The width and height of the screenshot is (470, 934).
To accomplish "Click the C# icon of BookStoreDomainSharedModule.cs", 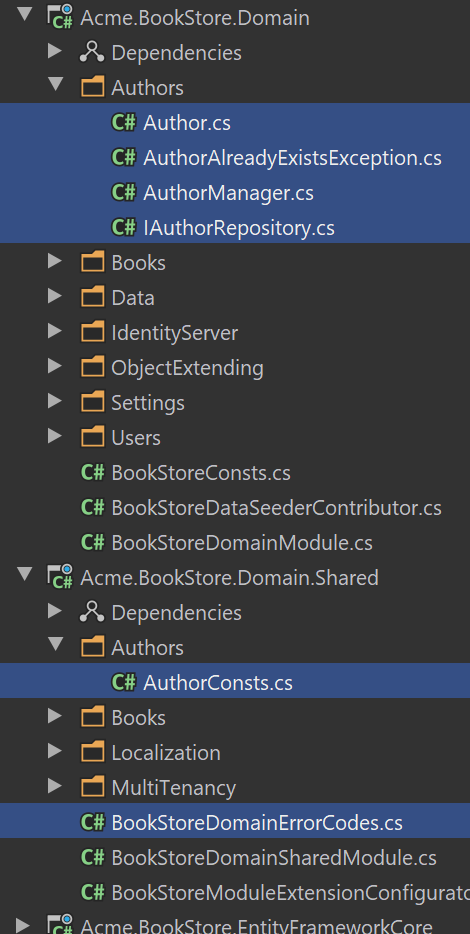I will (92, 858).
